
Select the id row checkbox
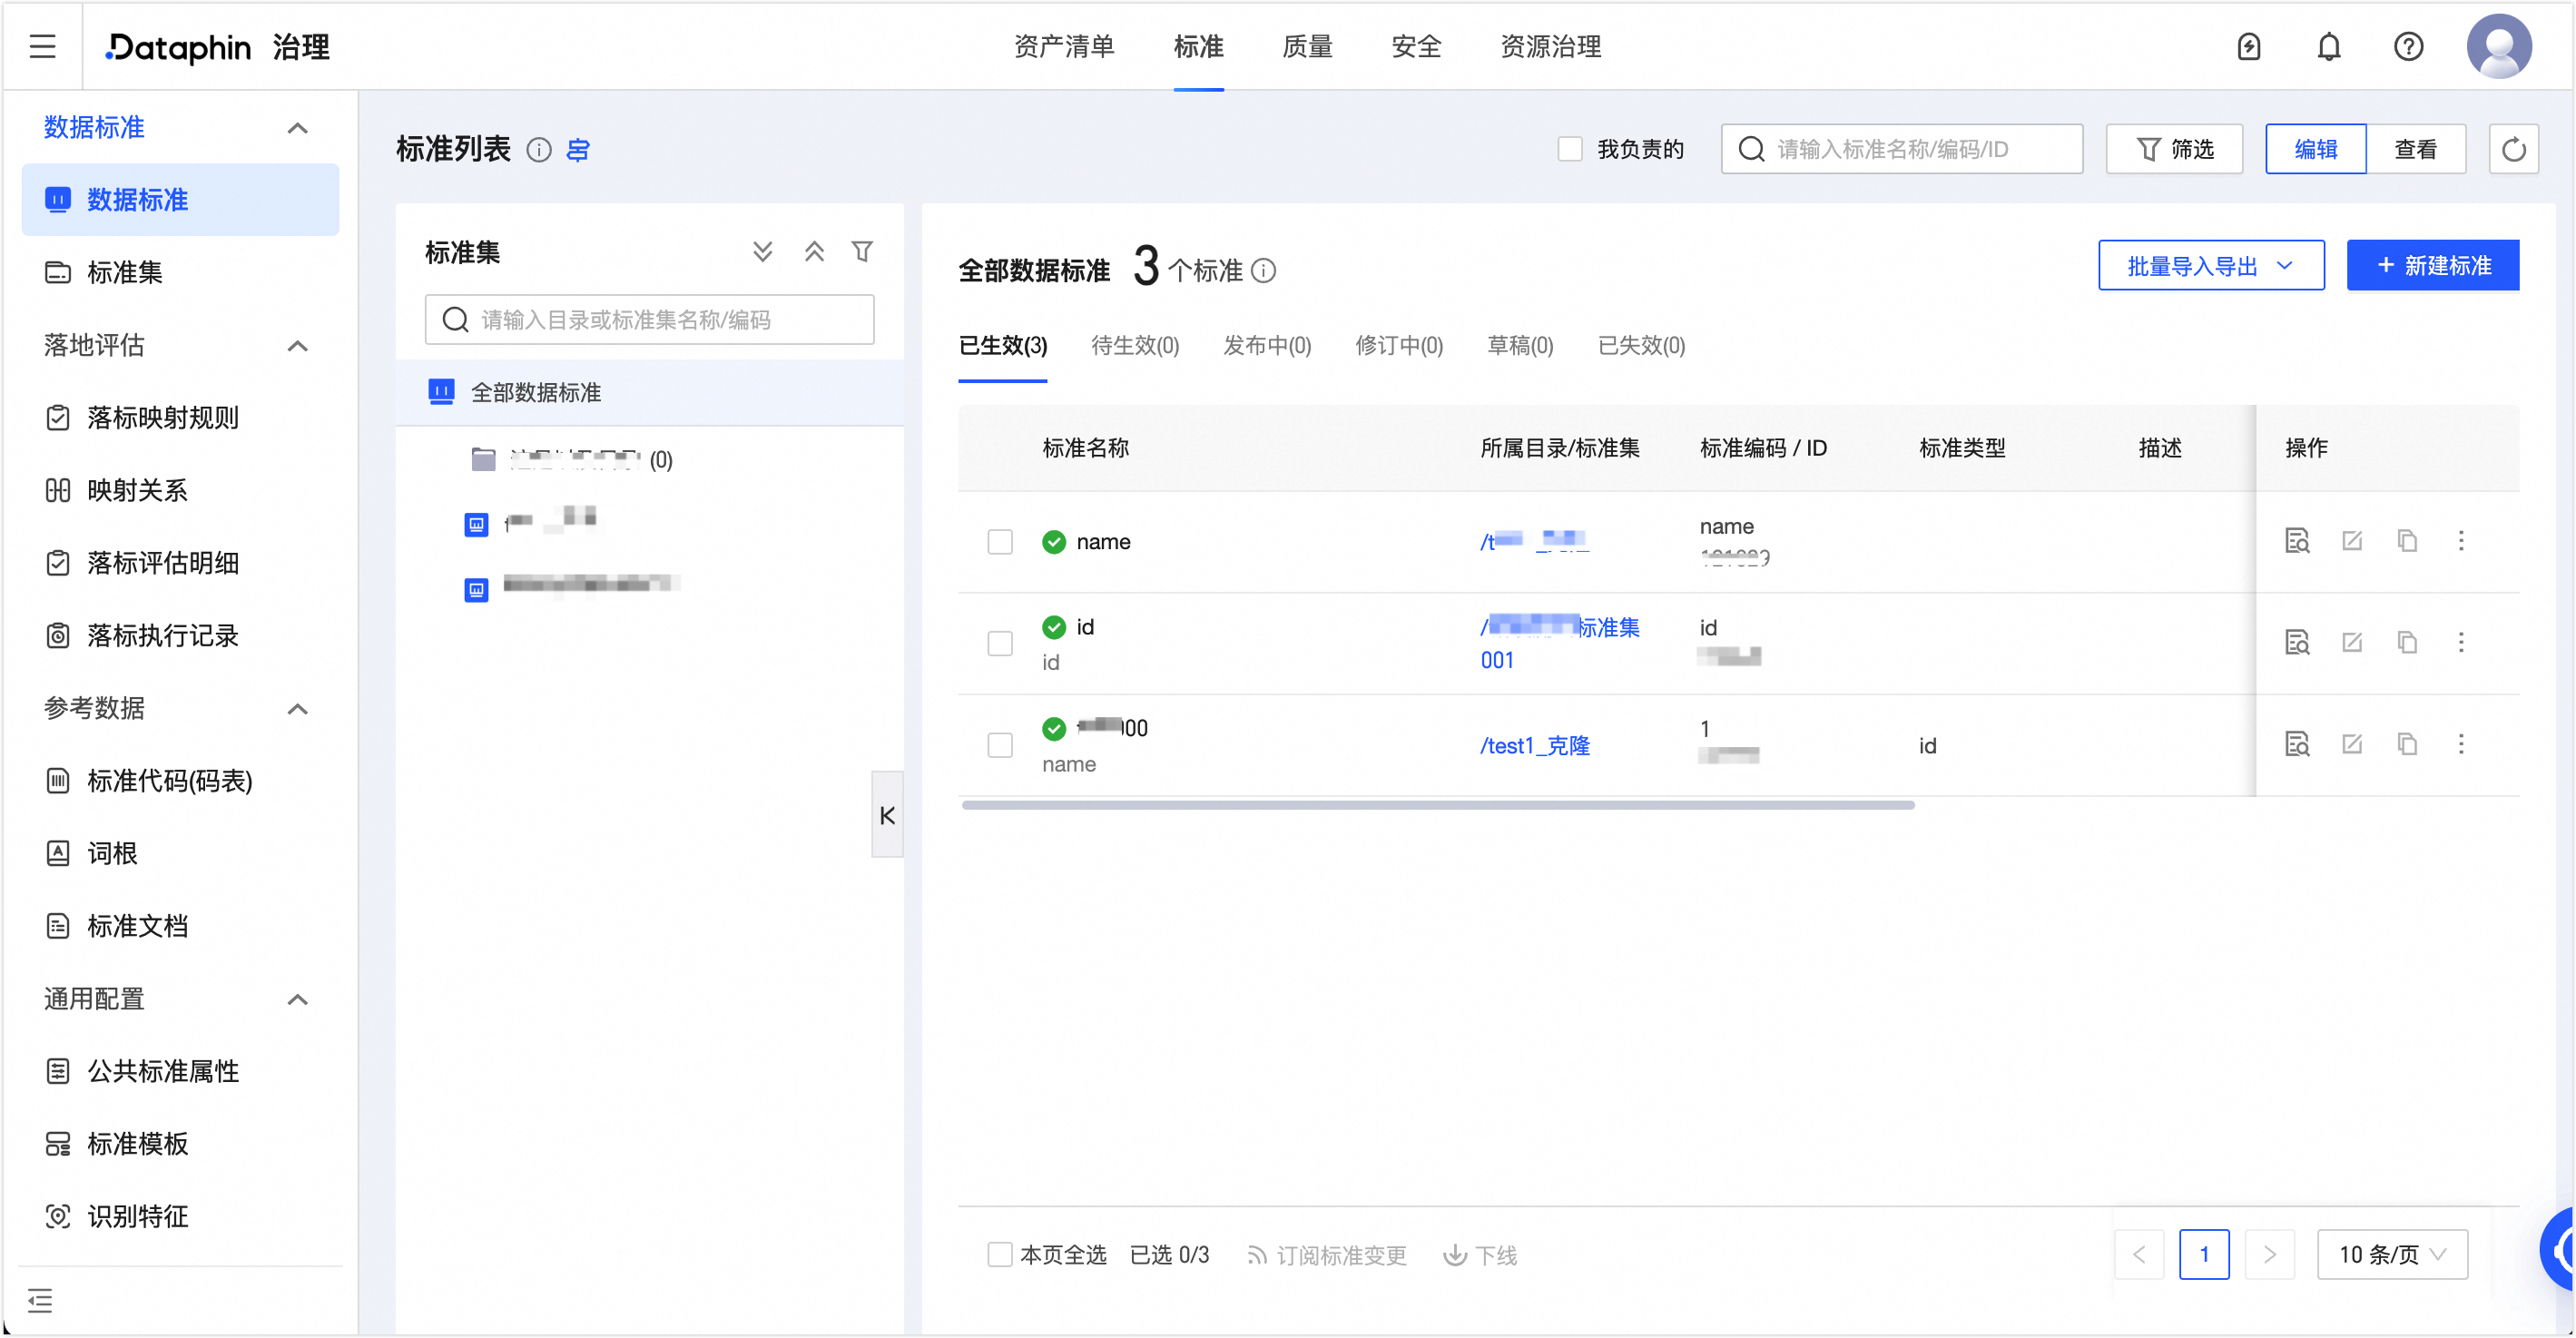pos(1000,643)
